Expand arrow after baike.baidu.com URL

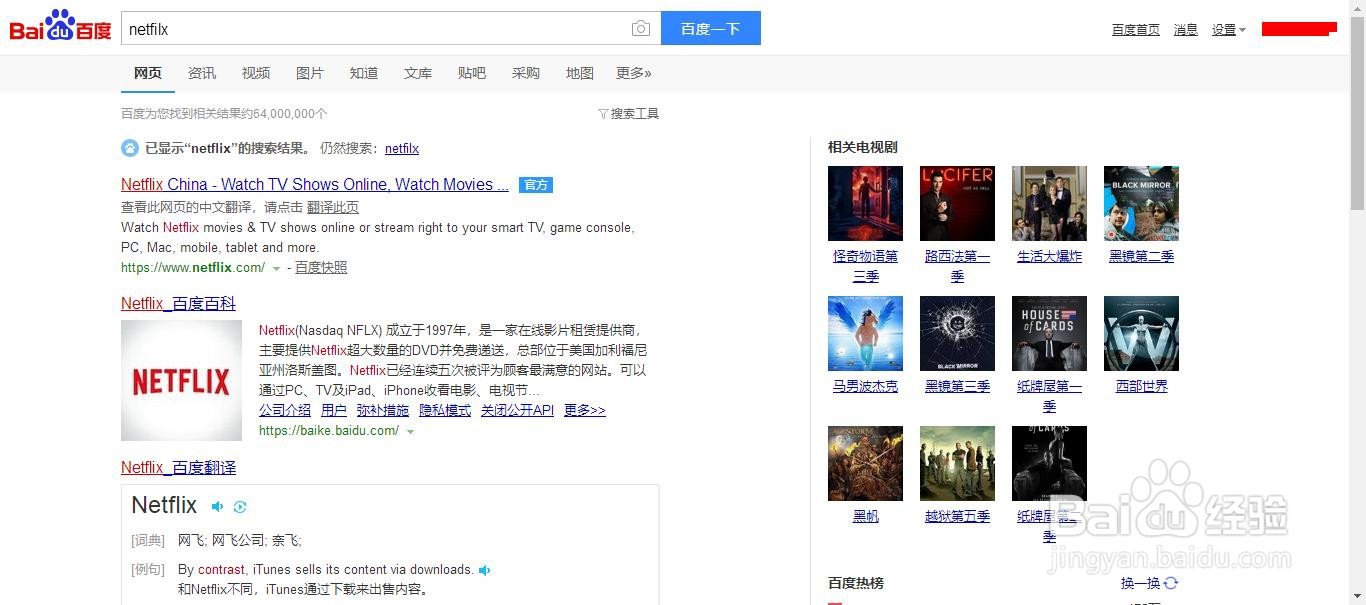coord(410,432)
